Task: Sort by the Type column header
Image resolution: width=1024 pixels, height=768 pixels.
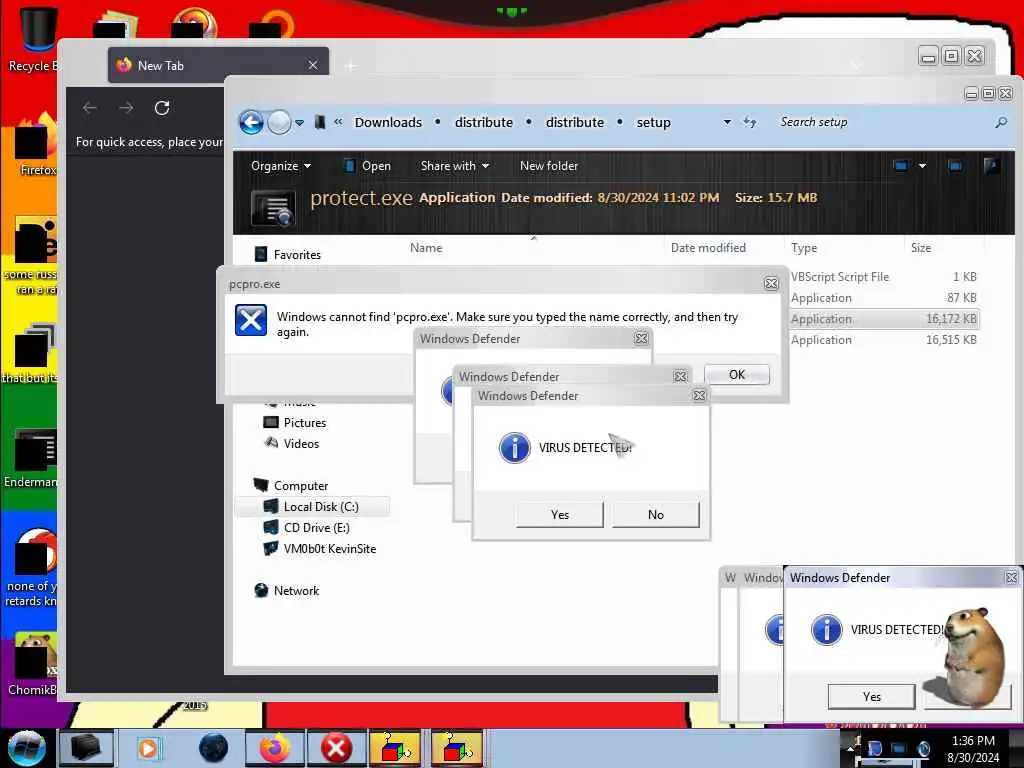Action: click(x=804, y=248)
